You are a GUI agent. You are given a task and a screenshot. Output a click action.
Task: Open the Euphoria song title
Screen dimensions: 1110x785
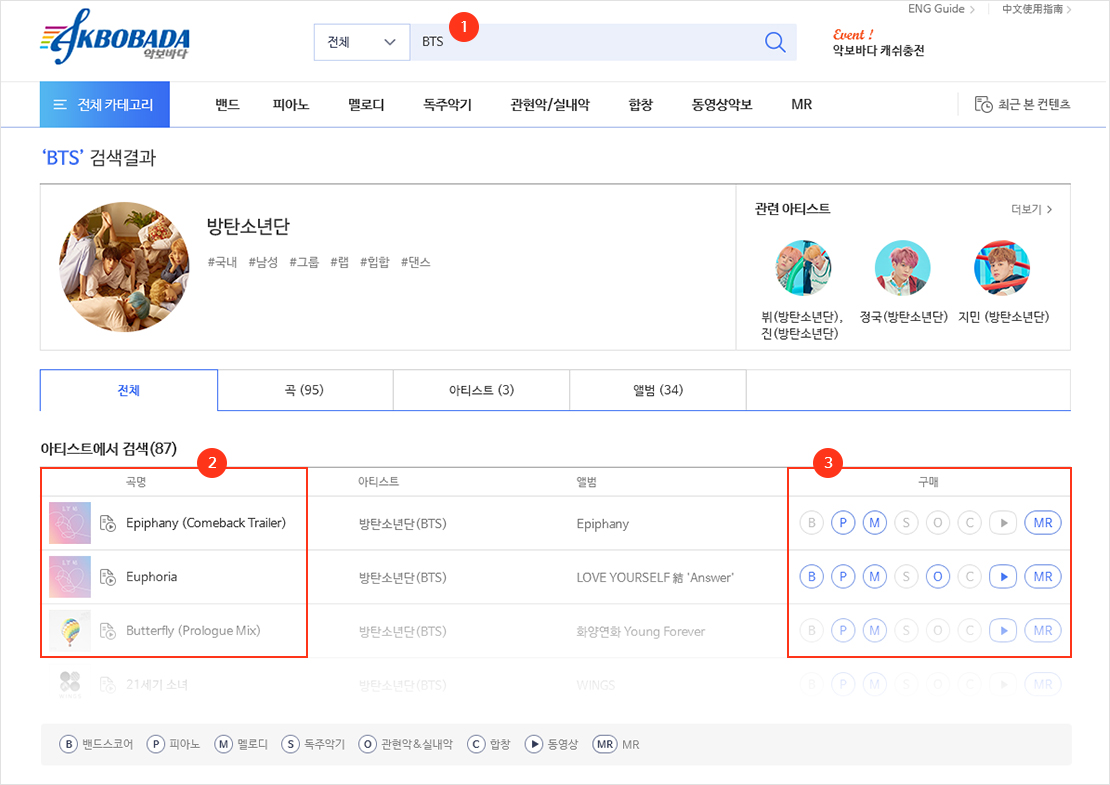tap(151, 577)
